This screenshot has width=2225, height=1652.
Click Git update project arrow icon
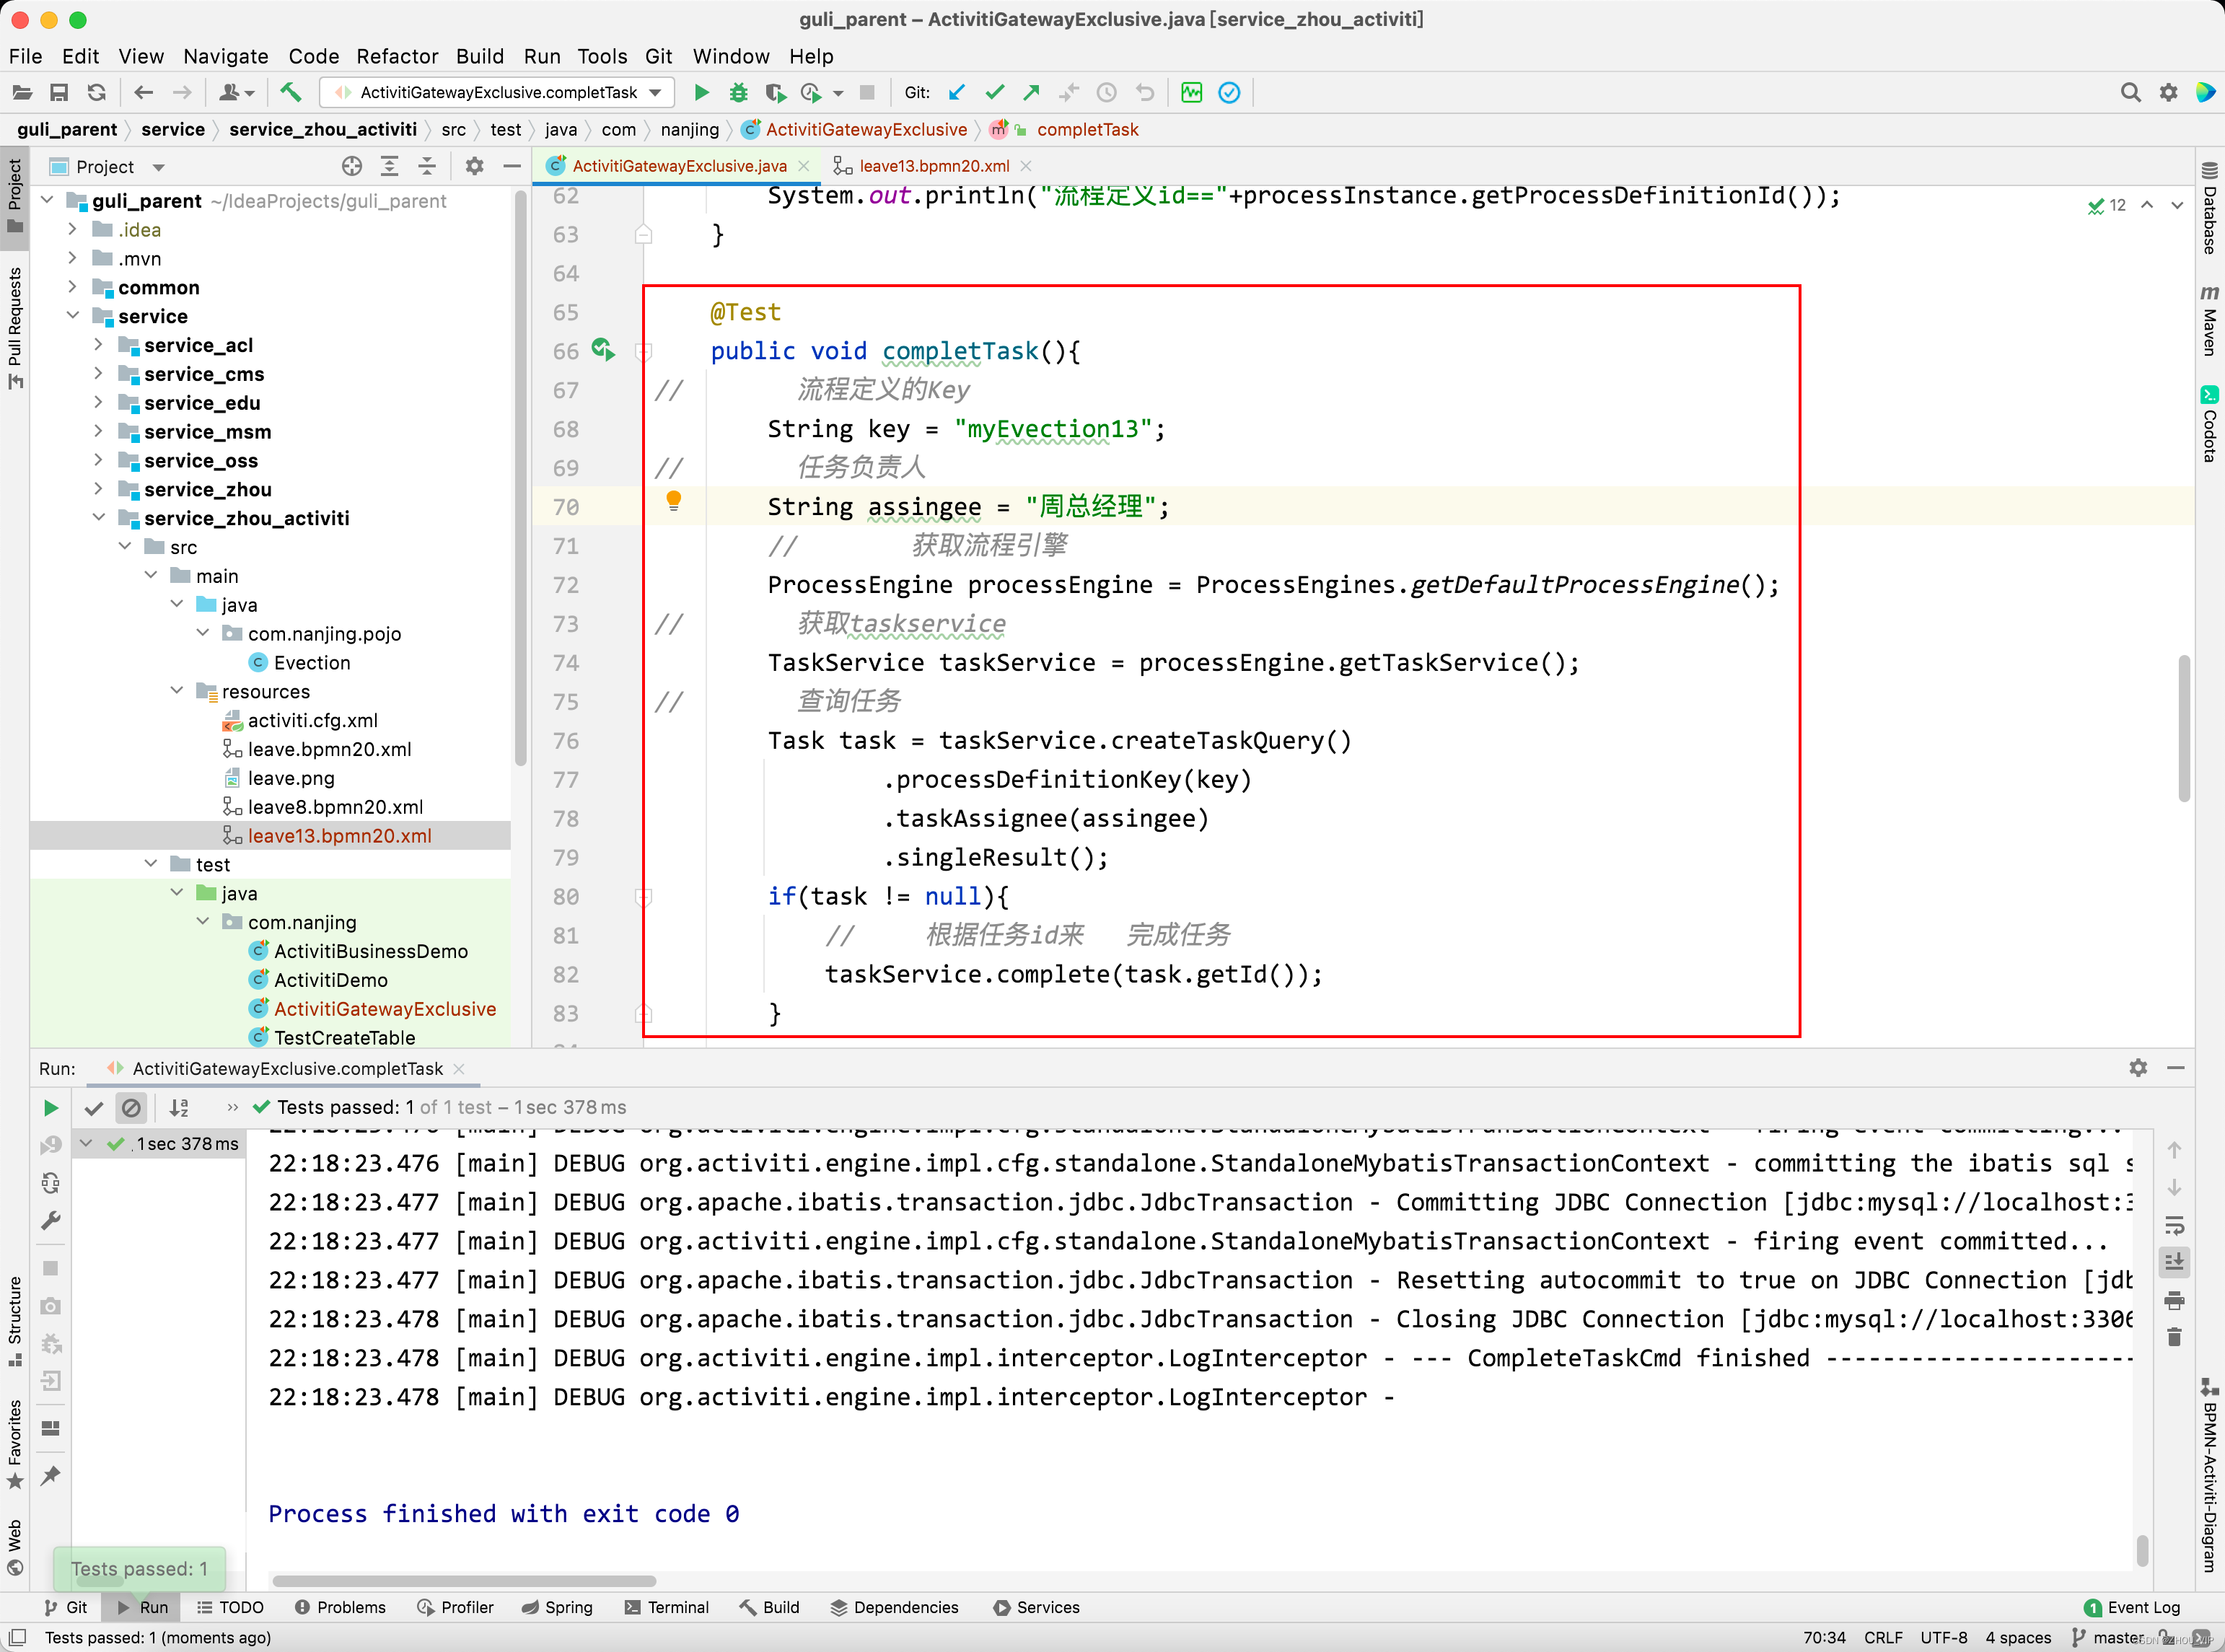tap(956, 93)
